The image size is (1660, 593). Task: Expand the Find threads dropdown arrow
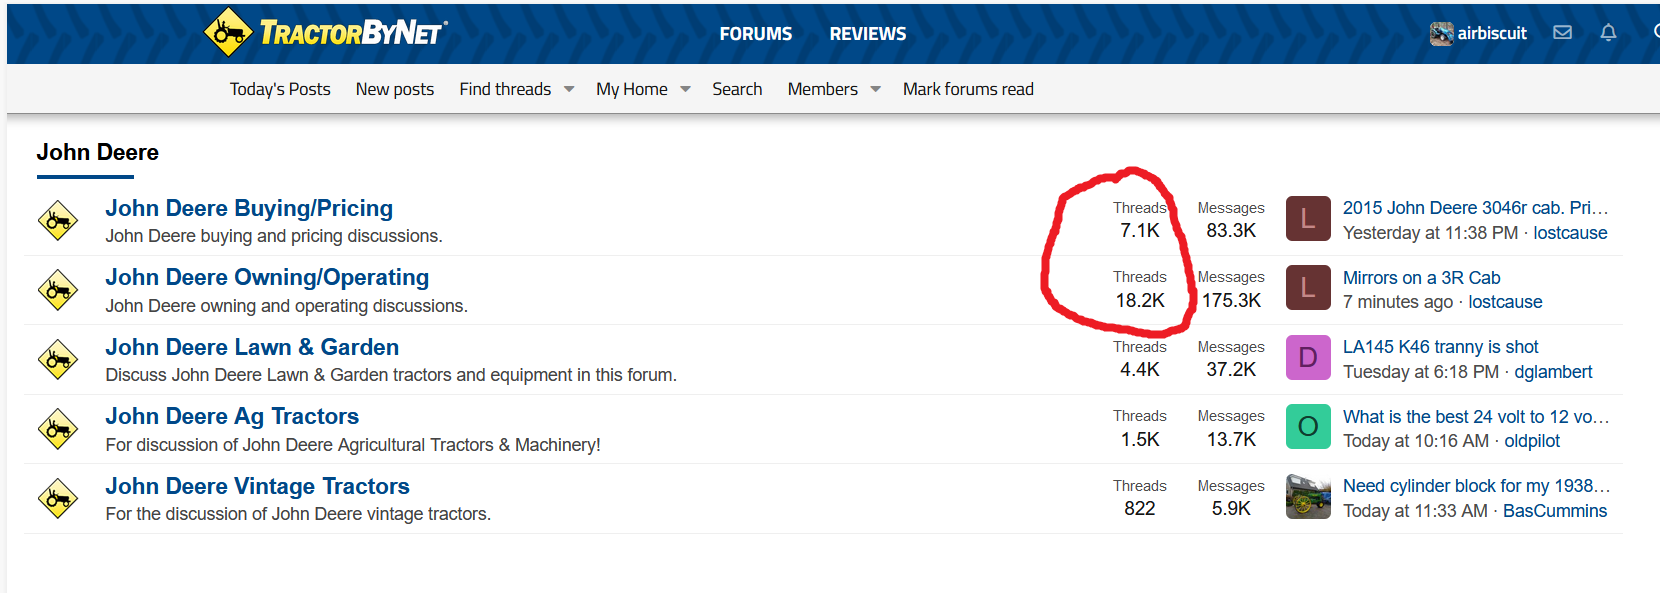[569, 89]
